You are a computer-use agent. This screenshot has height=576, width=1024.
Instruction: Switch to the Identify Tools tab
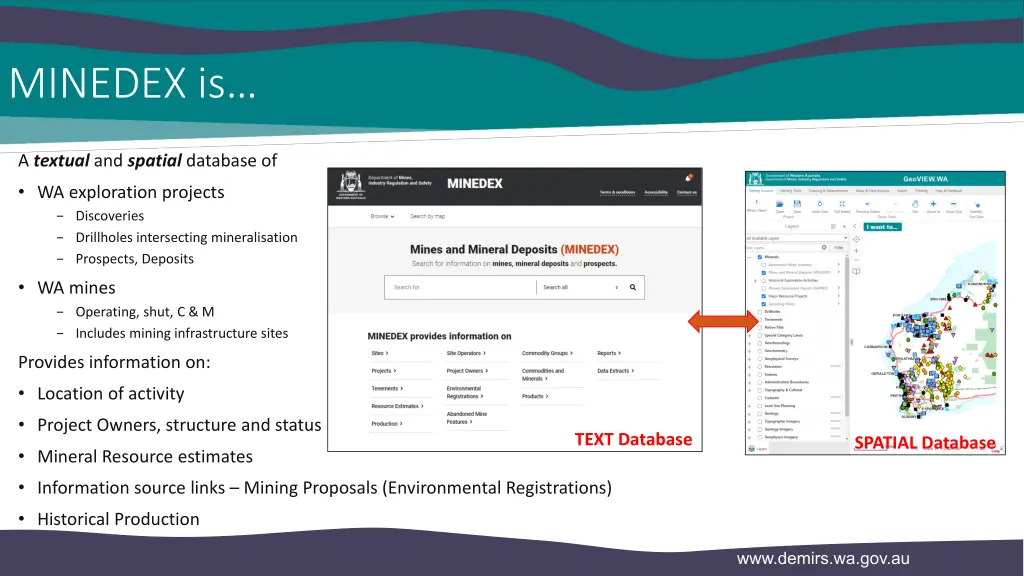pos(790,191)
